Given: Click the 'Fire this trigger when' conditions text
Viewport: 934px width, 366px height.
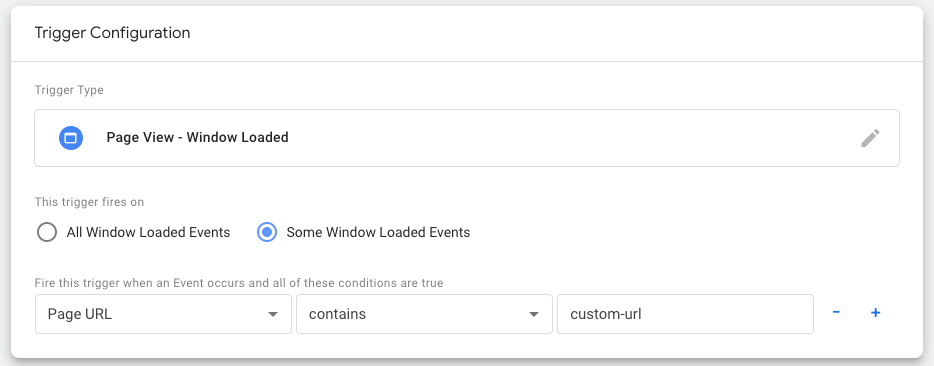Looking at the screenshot, I should pyautogui.click(x=239, y=283).
